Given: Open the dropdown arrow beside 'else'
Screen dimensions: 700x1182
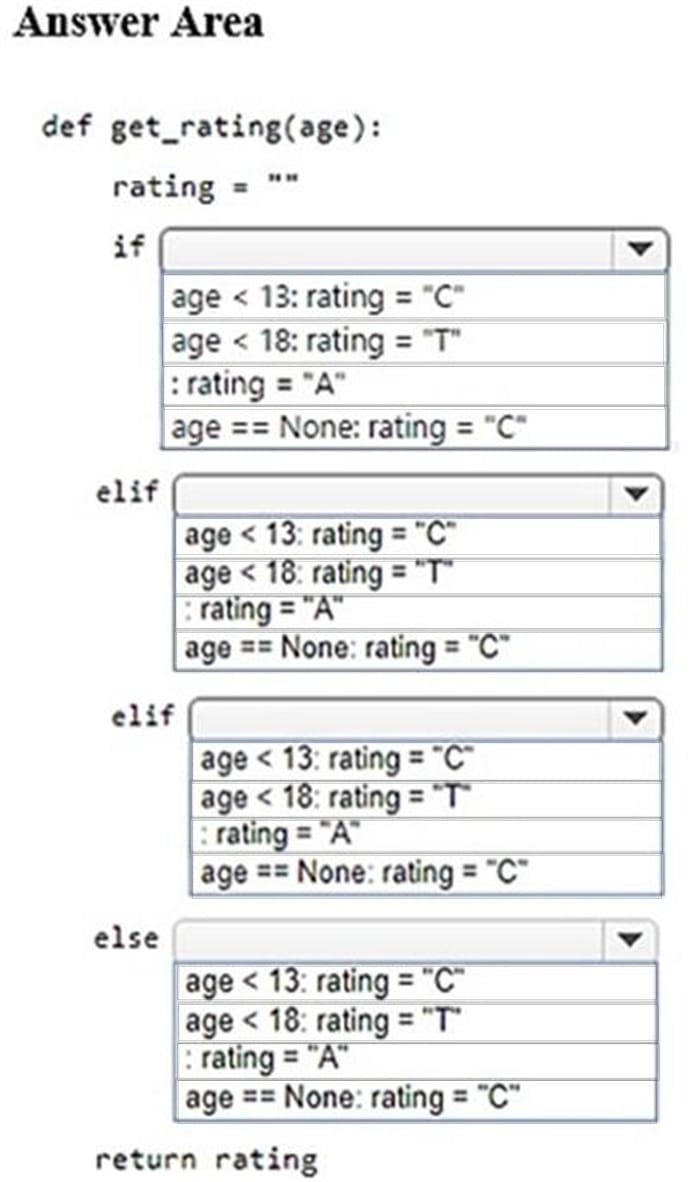Looking at the screenshot, I should pyautogui.click(x=630, y=940).
